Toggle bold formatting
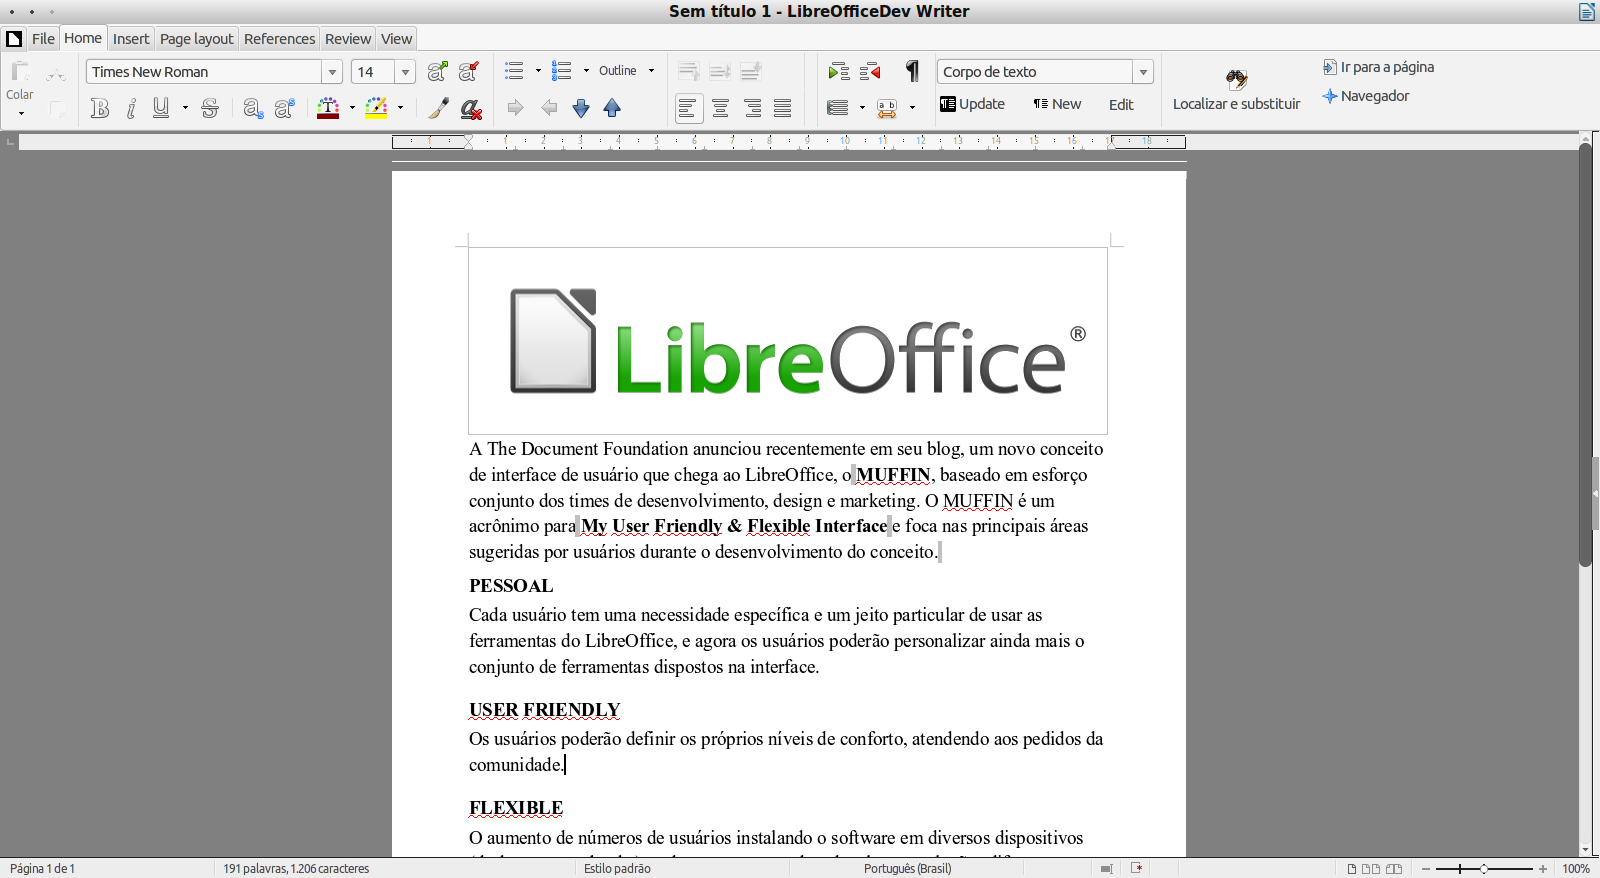This screenshot has width=1600, height=878. 99,108
